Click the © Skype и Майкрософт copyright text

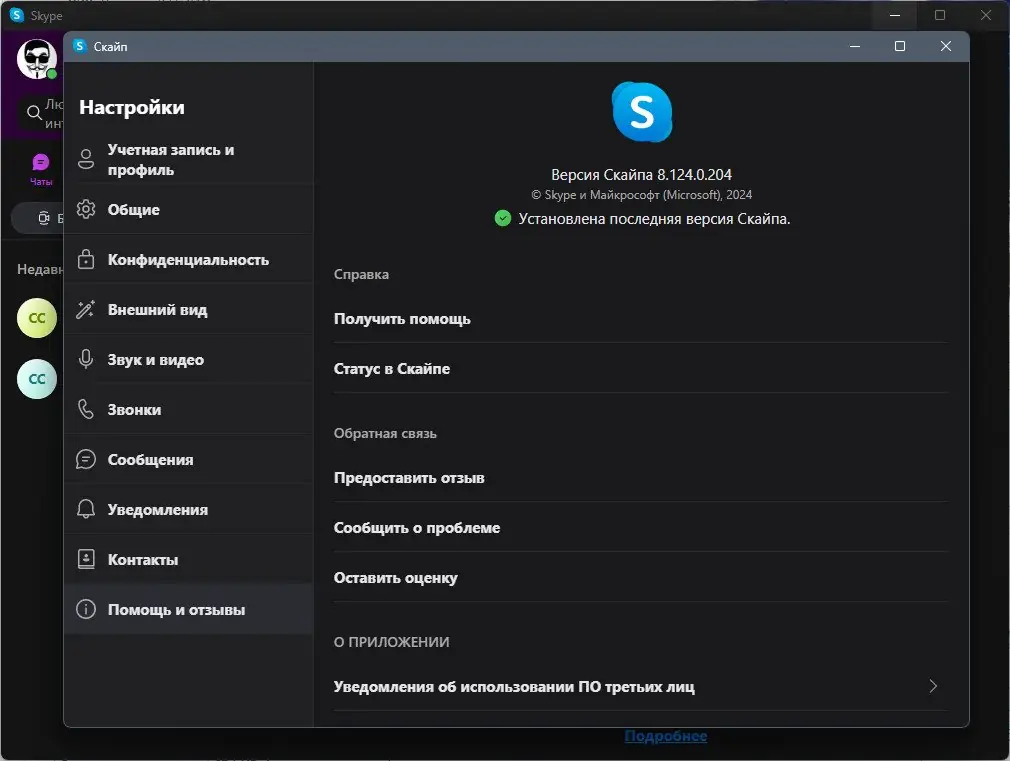[x=641, y=195]
